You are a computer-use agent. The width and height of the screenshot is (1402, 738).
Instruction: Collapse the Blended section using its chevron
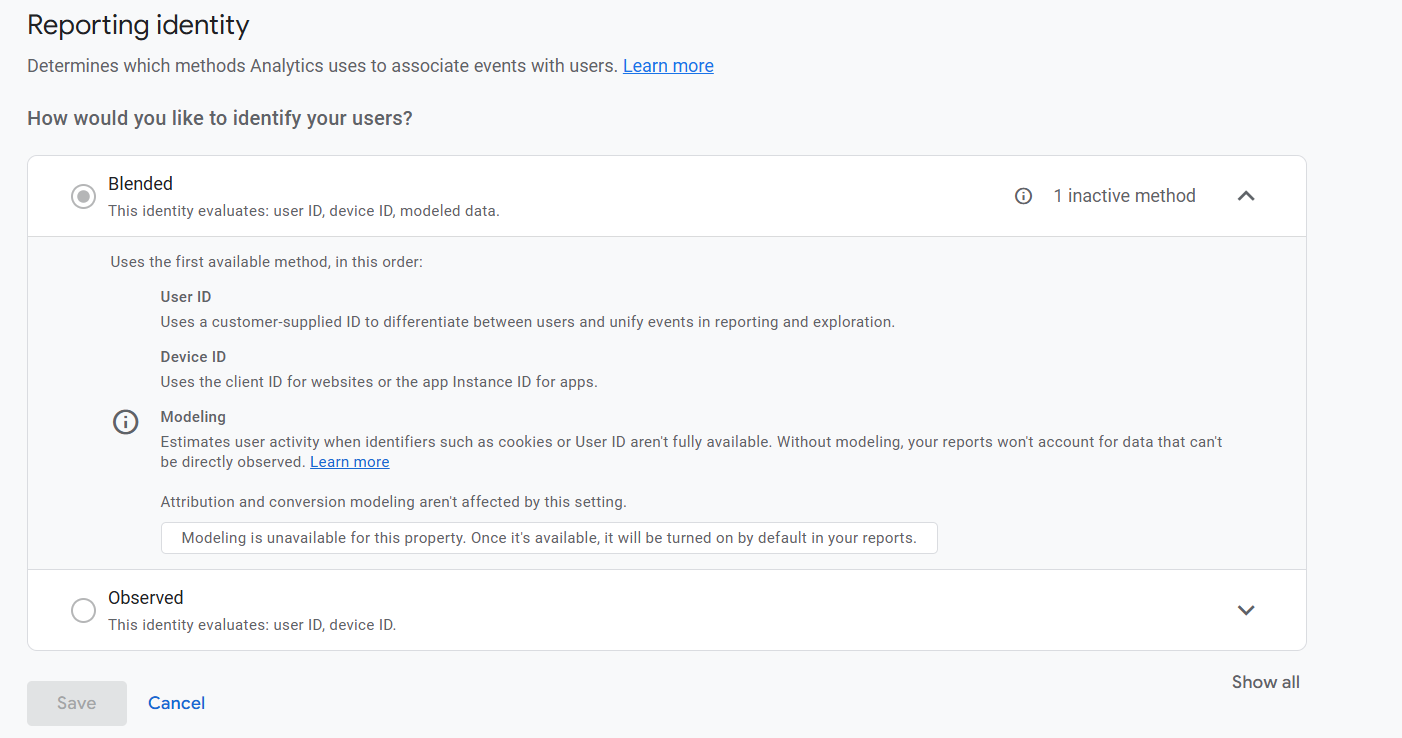1245,196
